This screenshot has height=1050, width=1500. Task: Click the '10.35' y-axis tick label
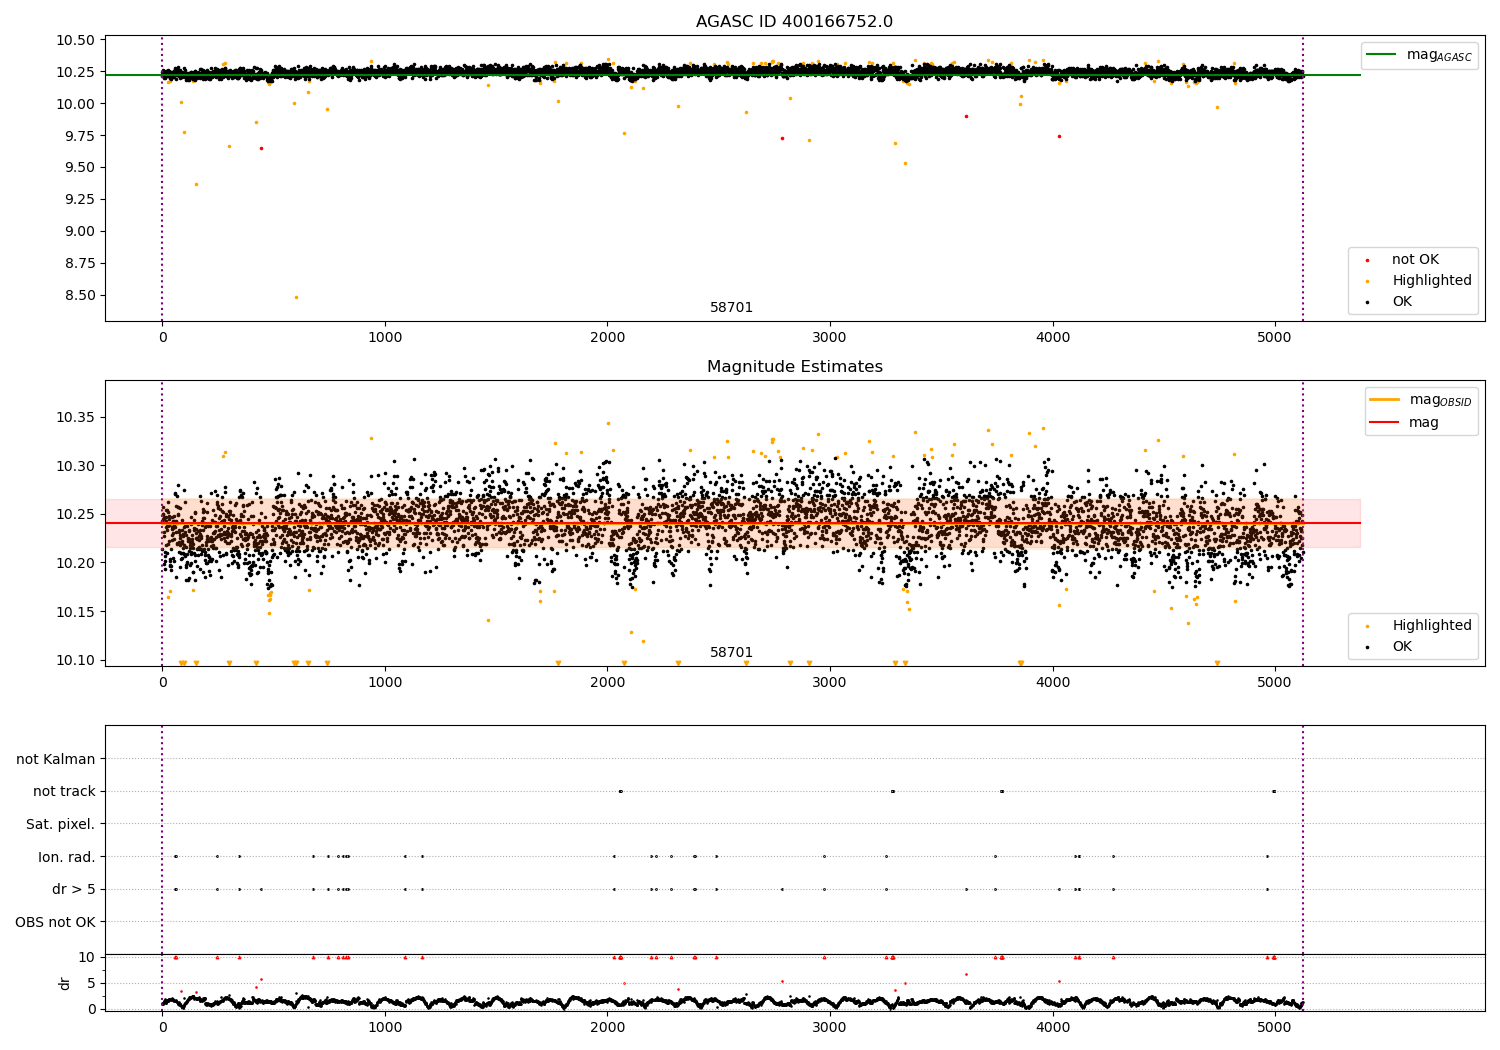click(76, 418)
